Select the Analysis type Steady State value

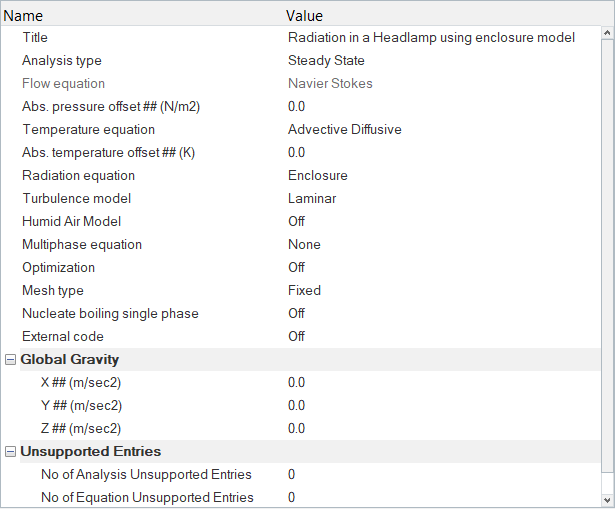click(326, 61)
